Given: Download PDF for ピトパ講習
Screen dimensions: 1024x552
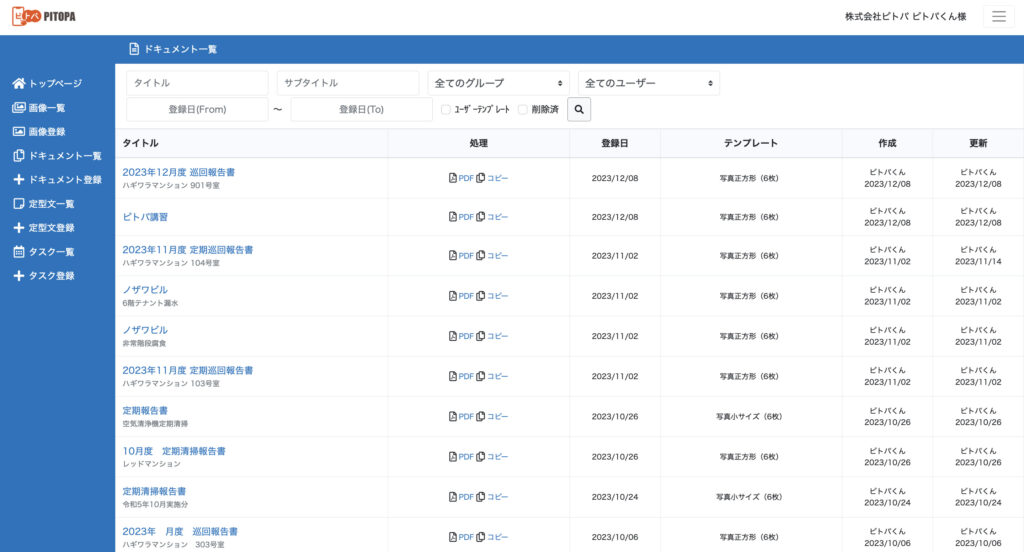Looking at the screenshot, I should [461, 217].
